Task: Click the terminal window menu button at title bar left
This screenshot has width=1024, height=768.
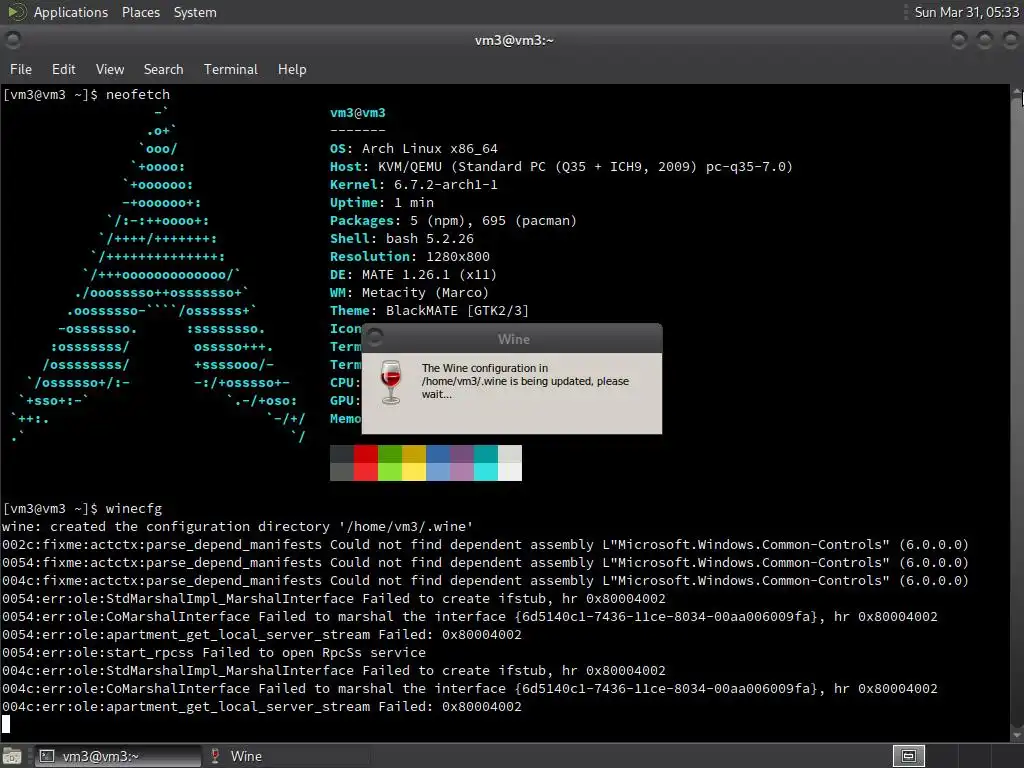Action: (x=12, y=40)
